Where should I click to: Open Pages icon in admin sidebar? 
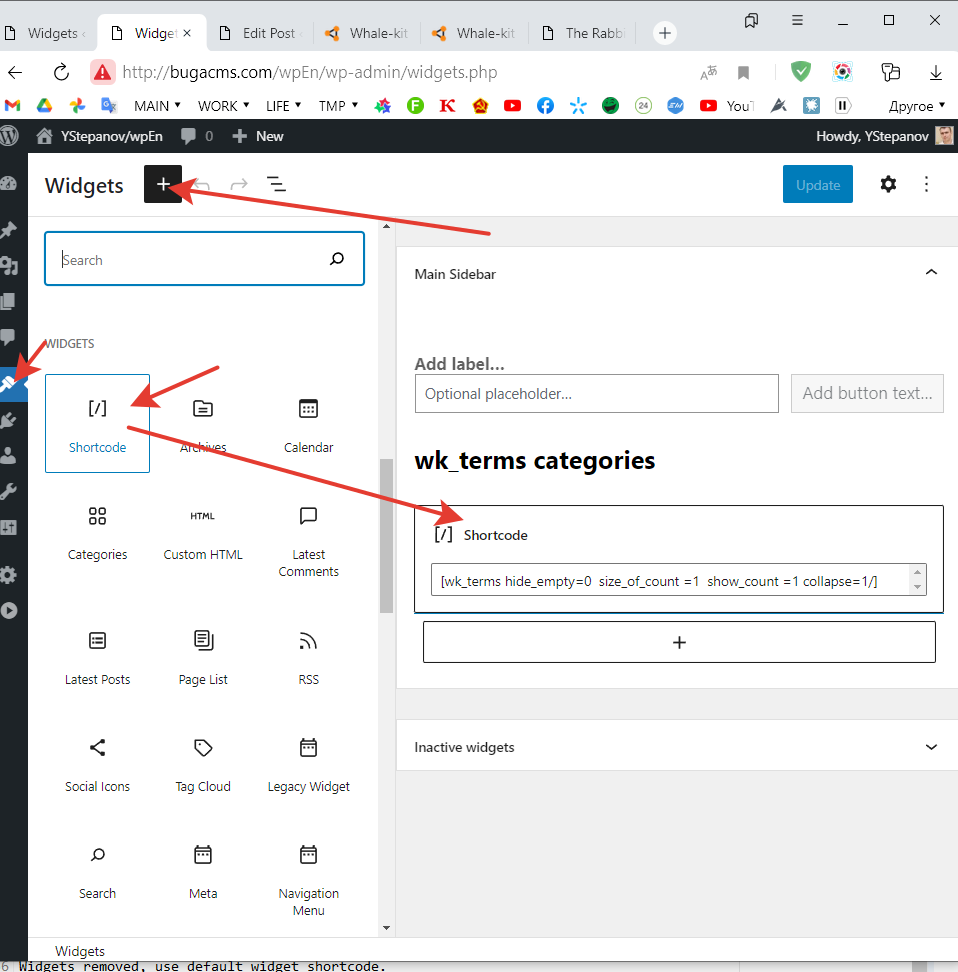[9, 302]
